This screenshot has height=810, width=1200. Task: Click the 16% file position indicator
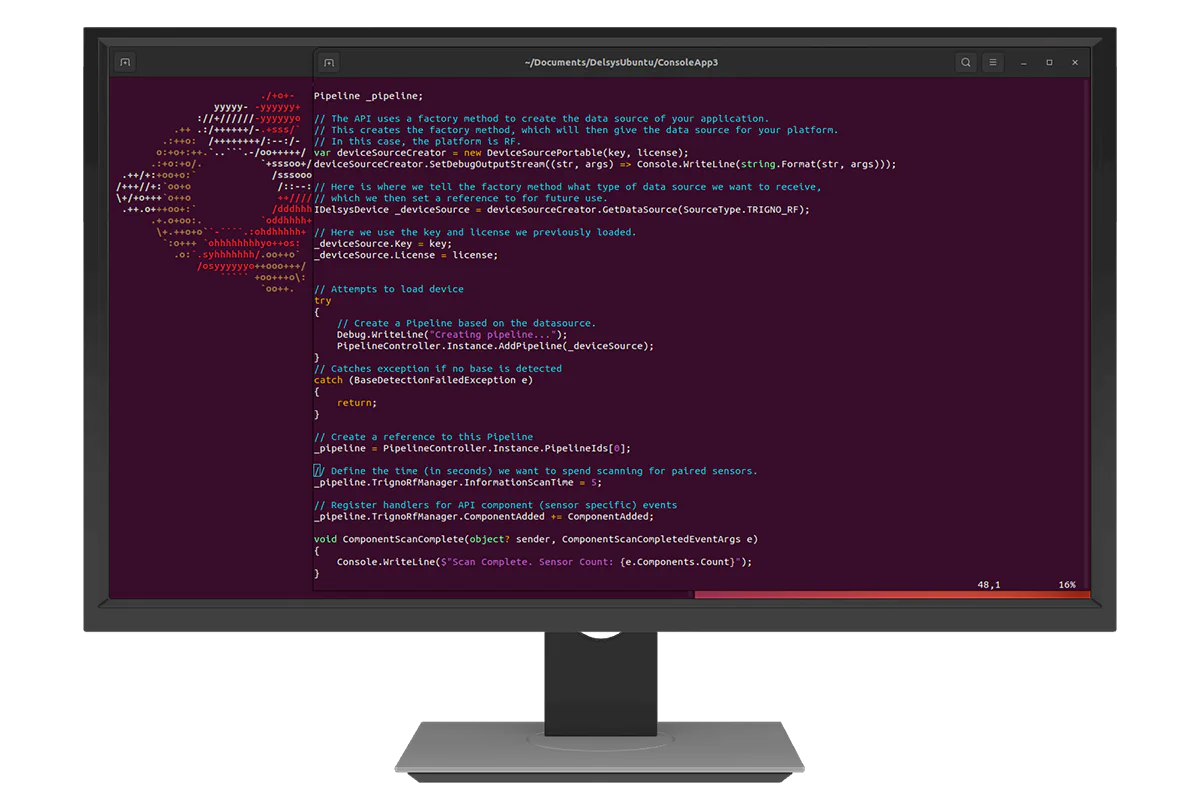(x=1066, y=584)
